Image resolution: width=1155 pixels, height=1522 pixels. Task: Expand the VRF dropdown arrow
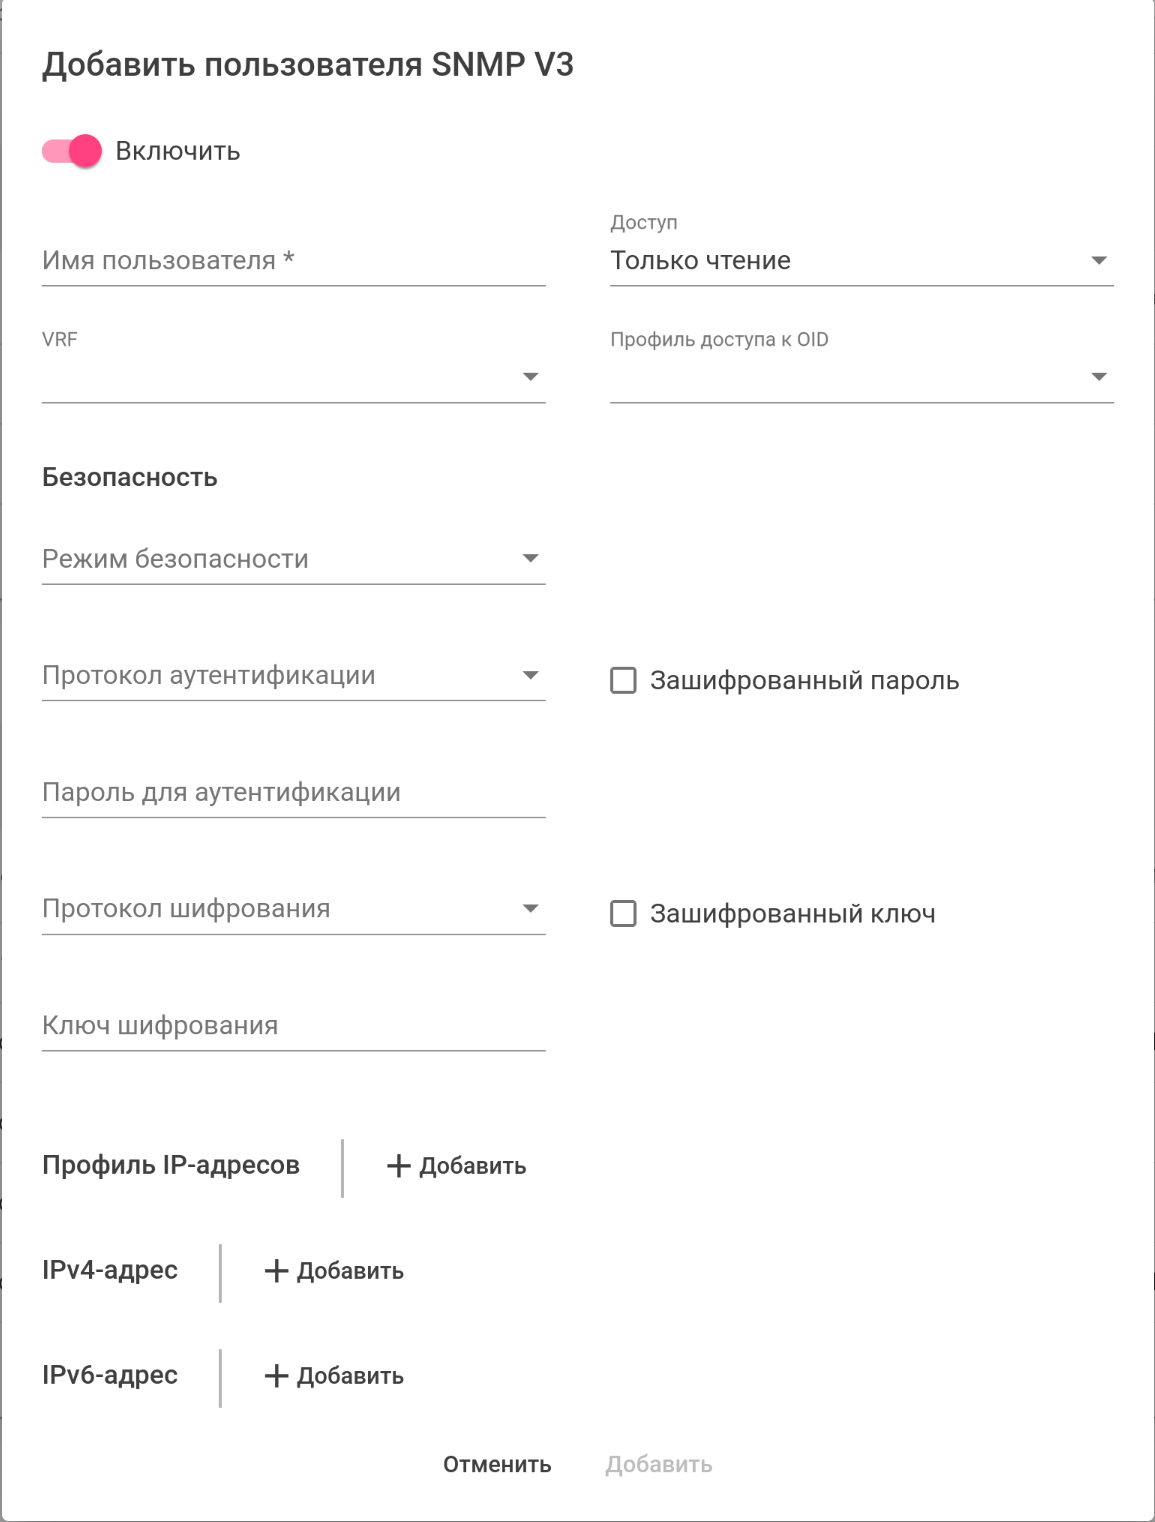pos(531,377)
